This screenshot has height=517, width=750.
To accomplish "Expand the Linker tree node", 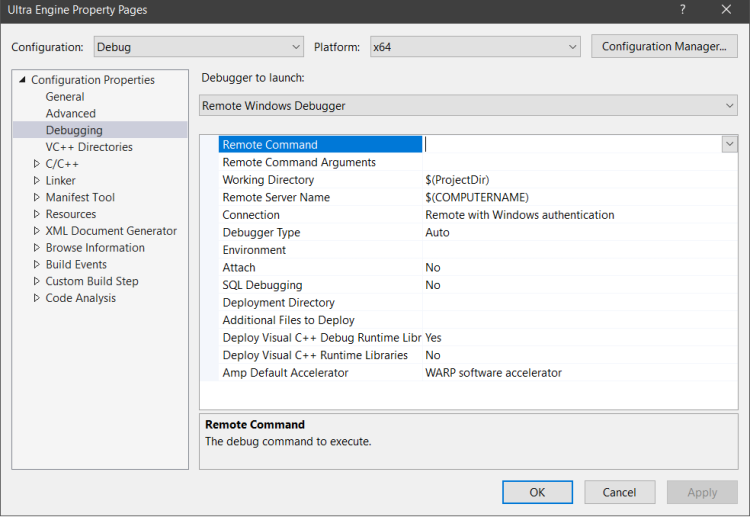I will [x=37, y=181].
